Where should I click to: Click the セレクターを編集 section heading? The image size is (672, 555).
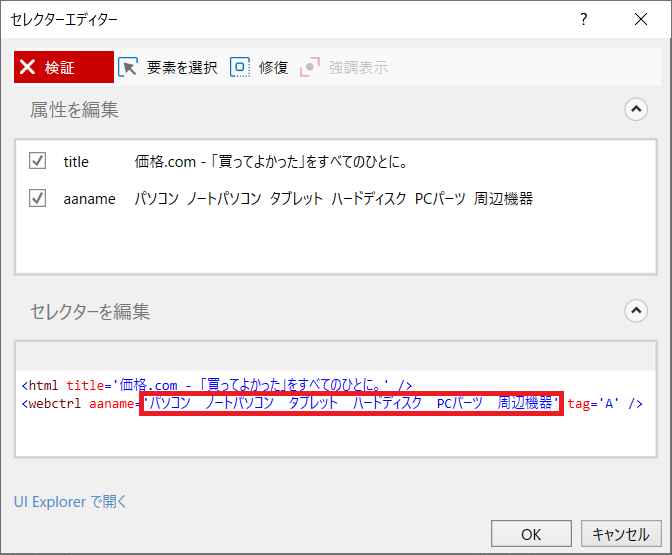(90, 312)
